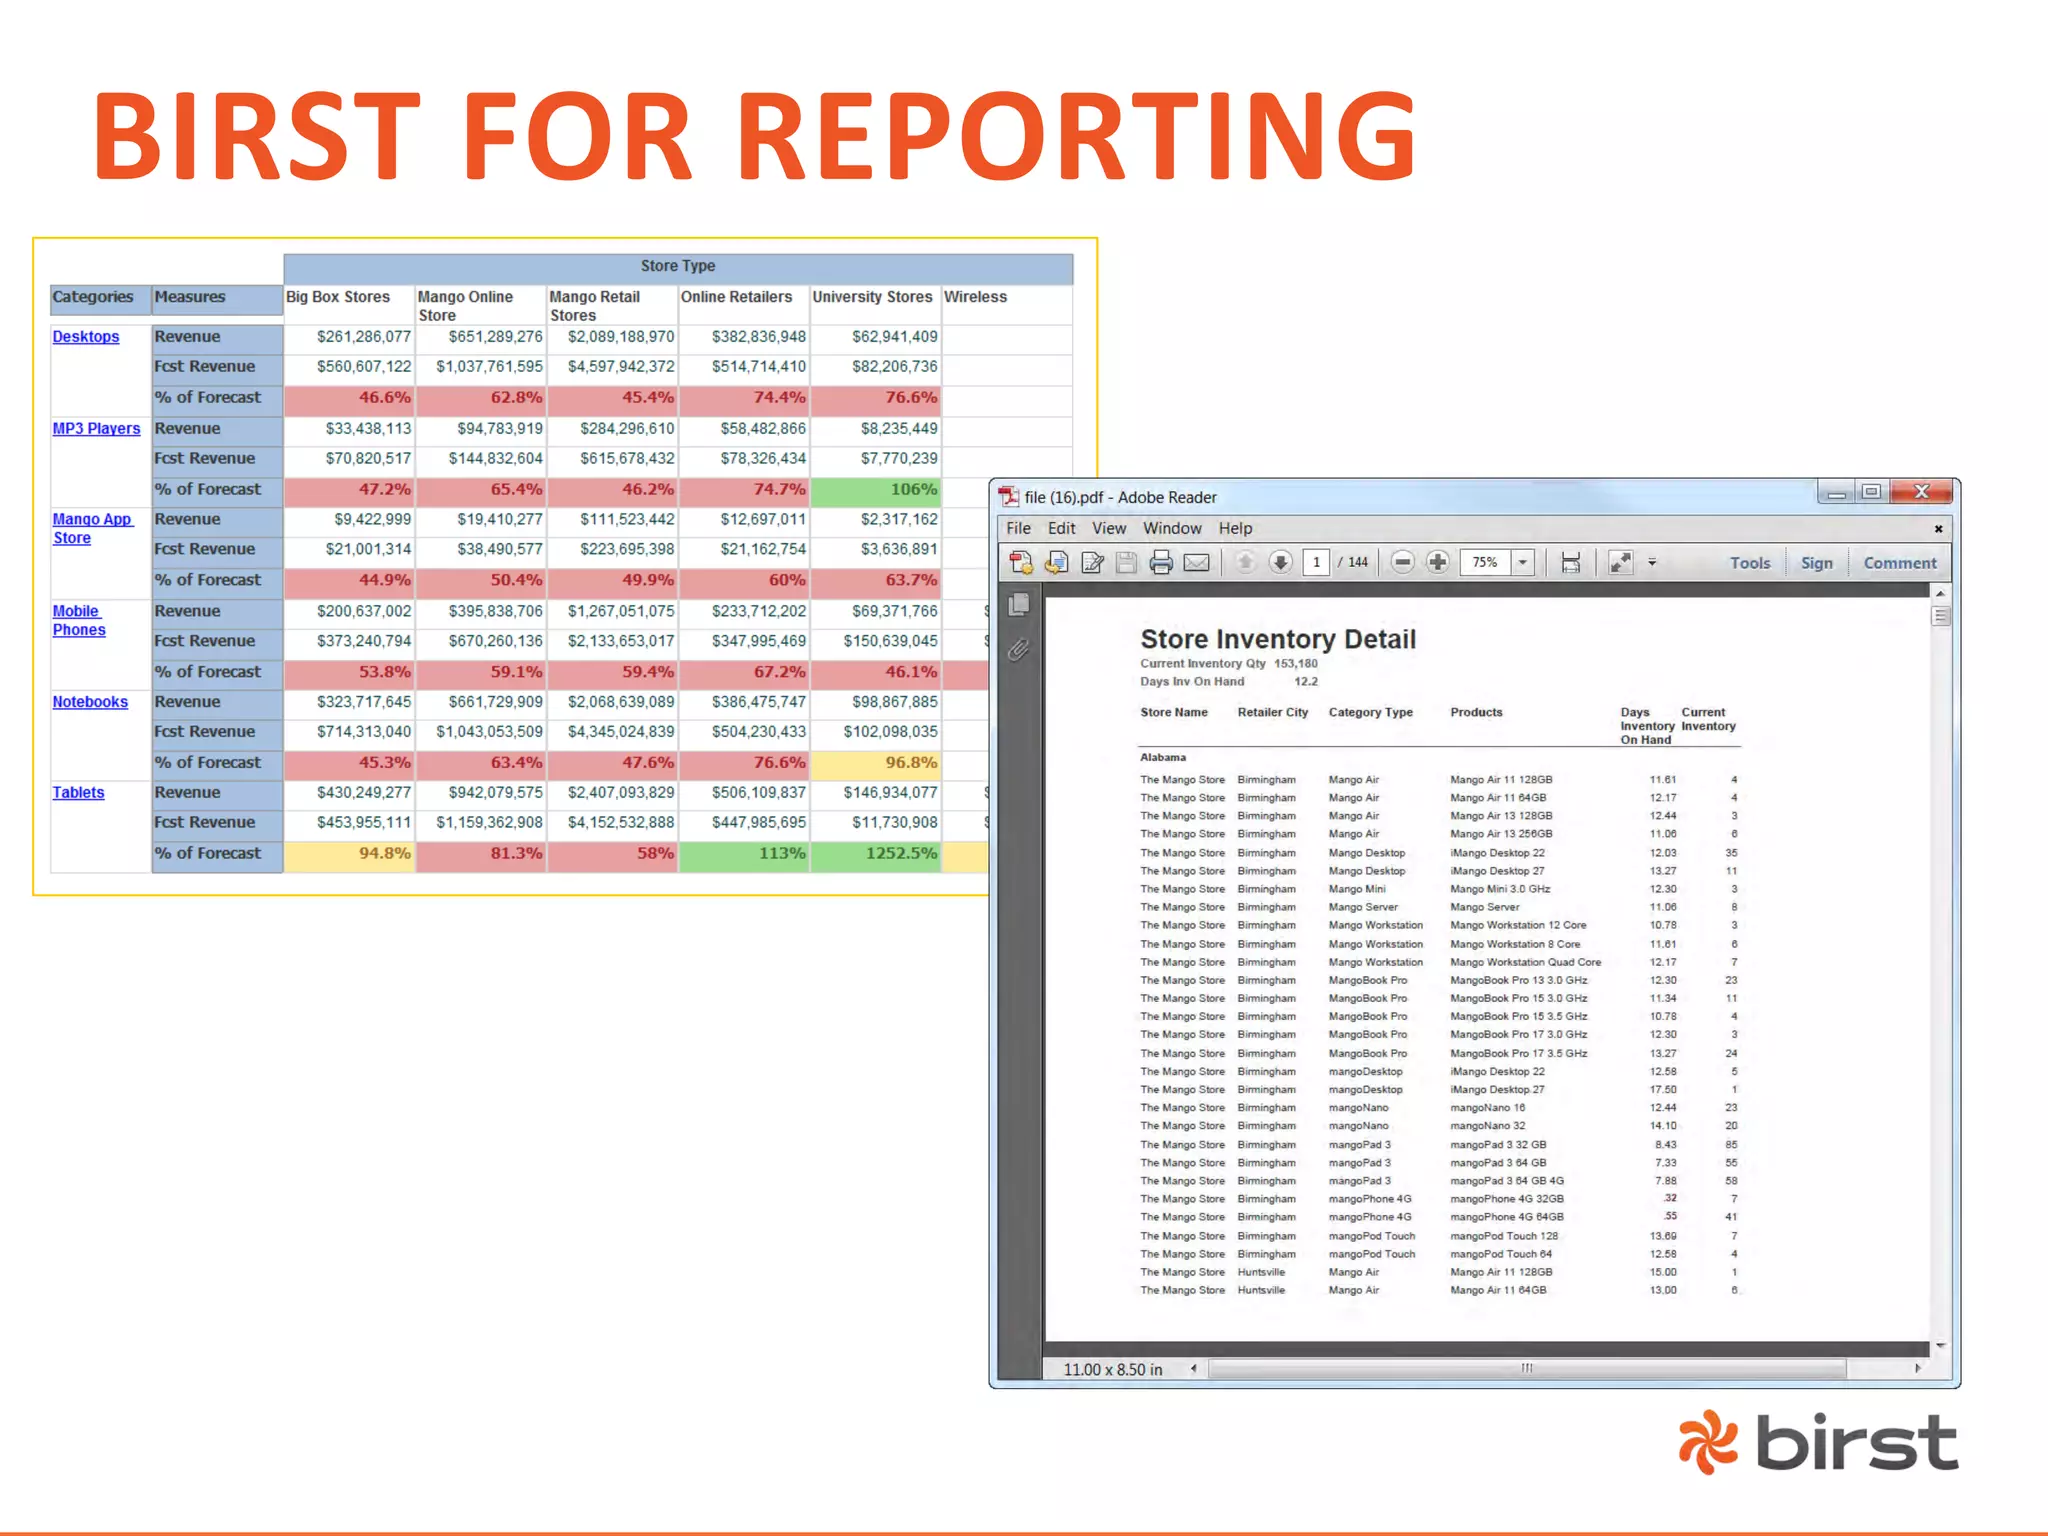
Task: Click the green 106% forecast cell
Action: pos(876,490)
